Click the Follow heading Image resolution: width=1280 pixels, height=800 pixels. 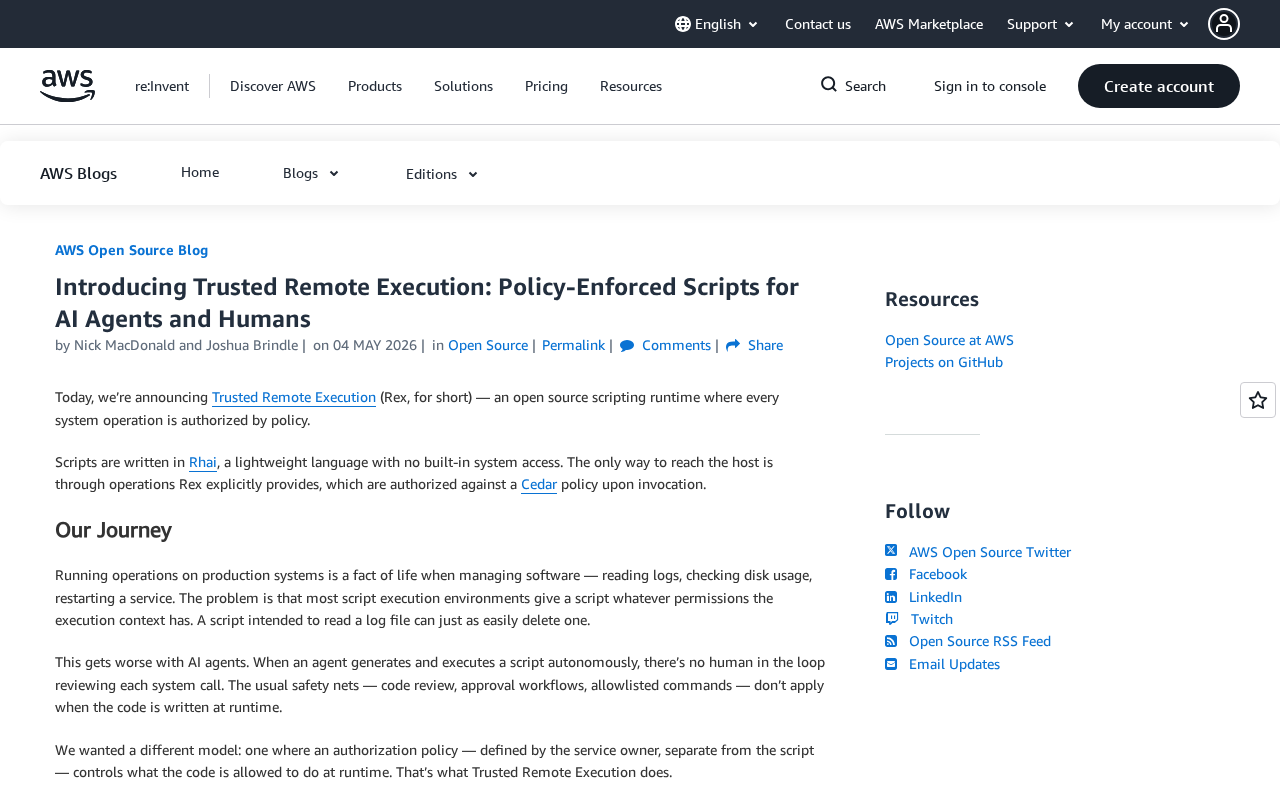click(x=917, y=511)
